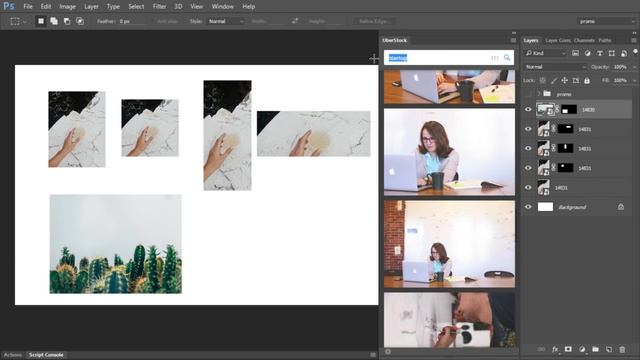Click the UberStock settings gear icon

pyautogui.click(x=388, y=351)
